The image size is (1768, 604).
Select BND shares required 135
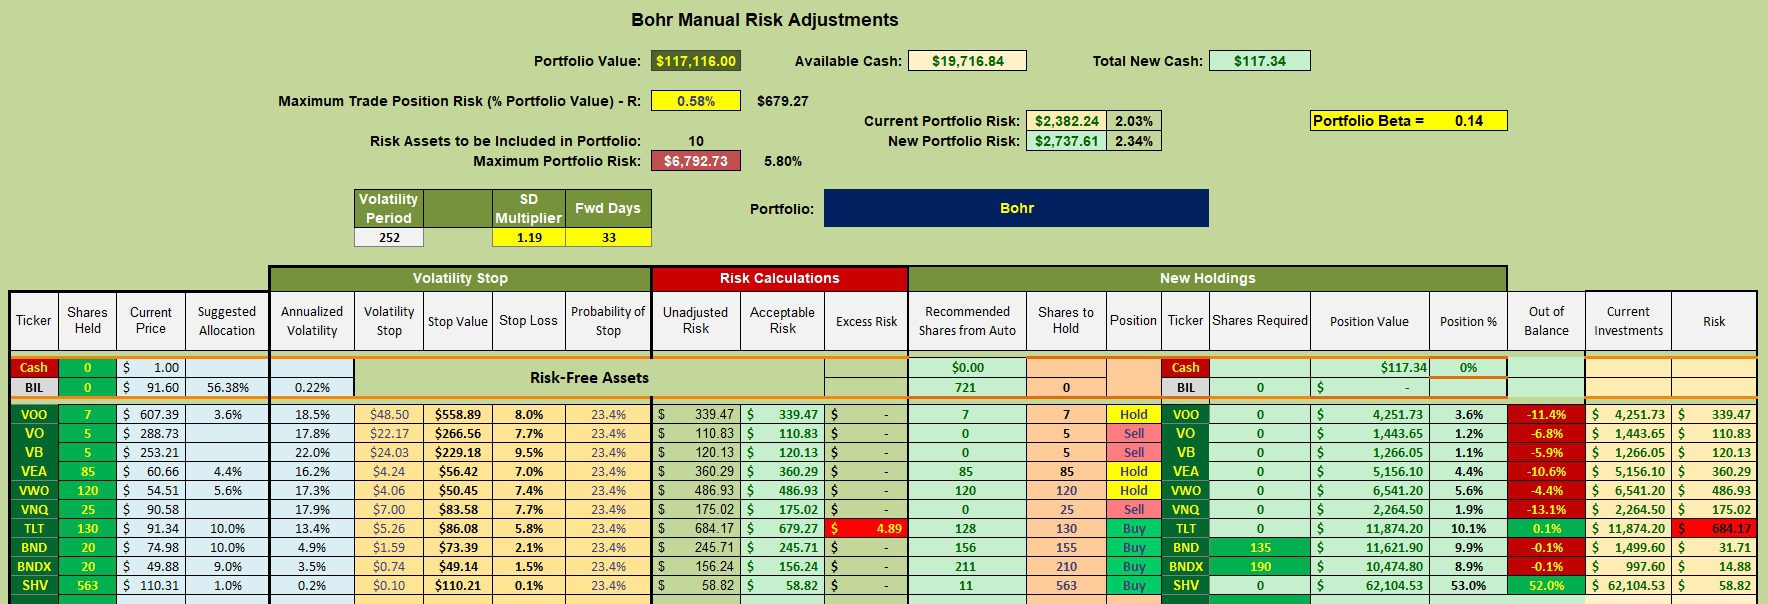[1260, 547]
